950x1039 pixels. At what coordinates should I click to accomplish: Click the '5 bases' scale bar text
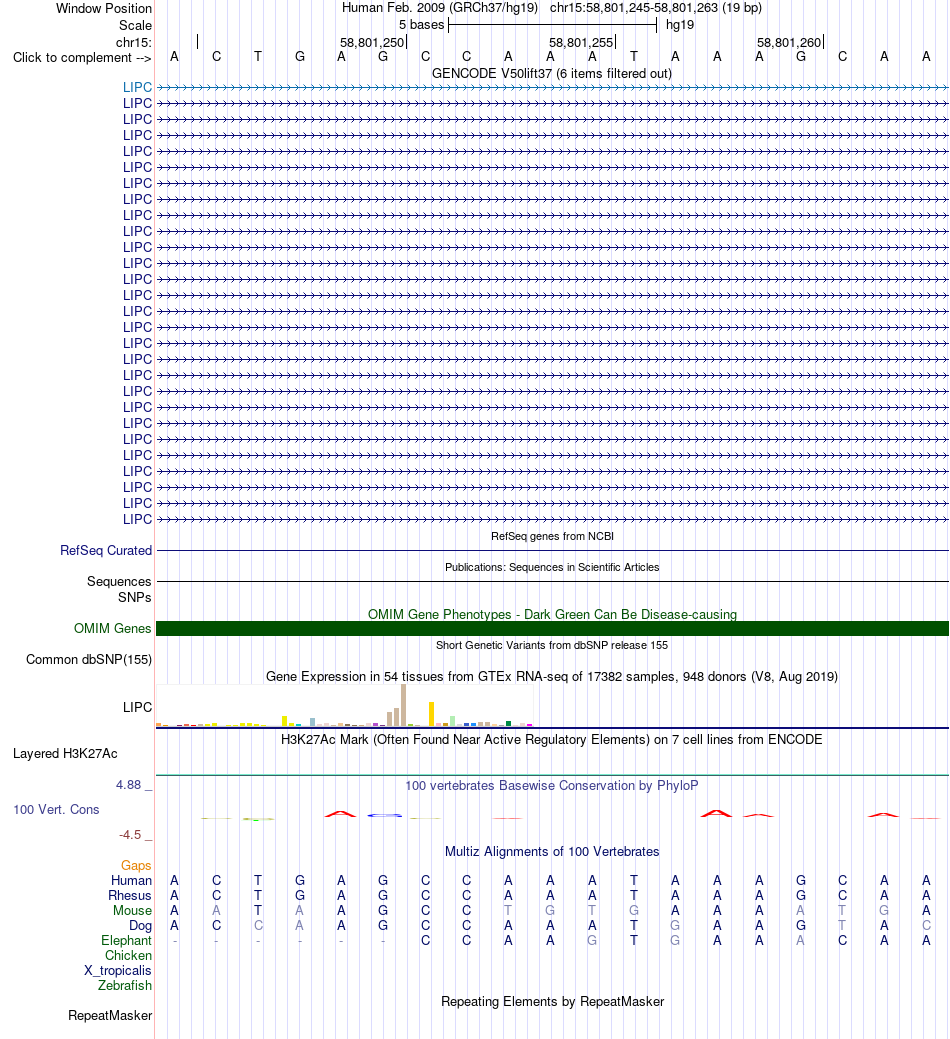(x=421, y=25)
